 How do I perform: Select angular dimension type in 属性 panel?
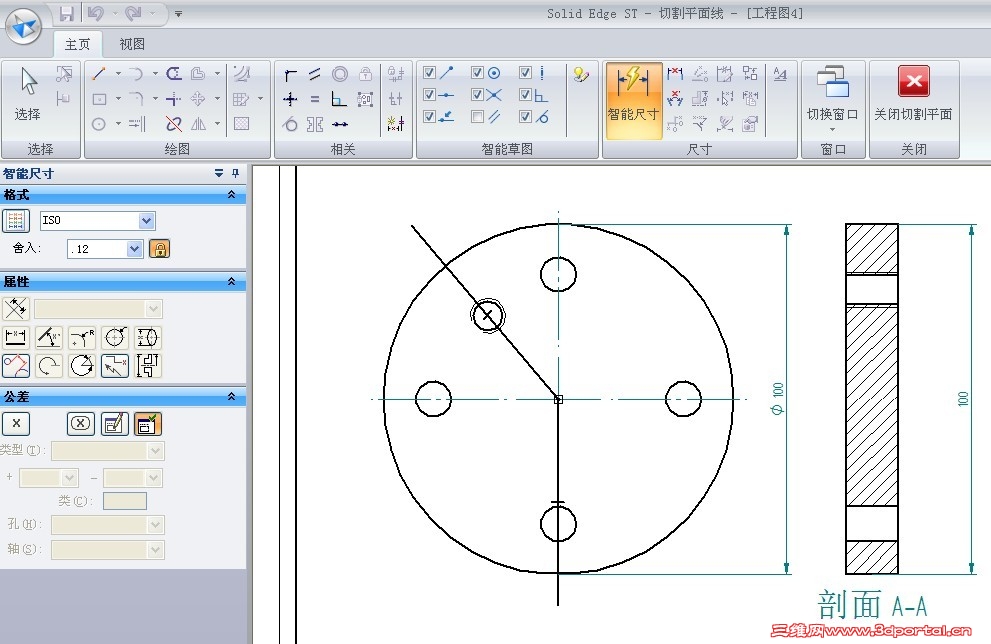[49, 337]
